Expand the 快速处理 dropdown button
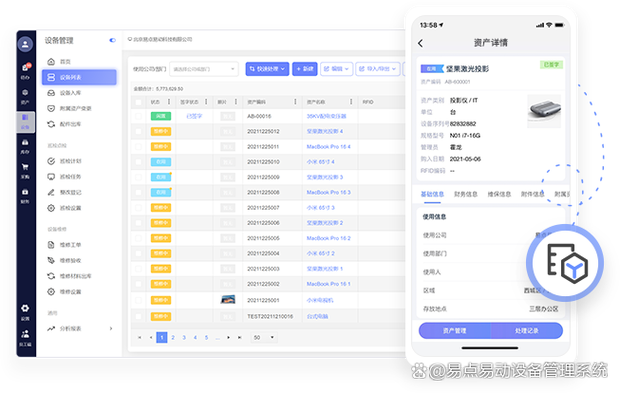 (267, 69)
